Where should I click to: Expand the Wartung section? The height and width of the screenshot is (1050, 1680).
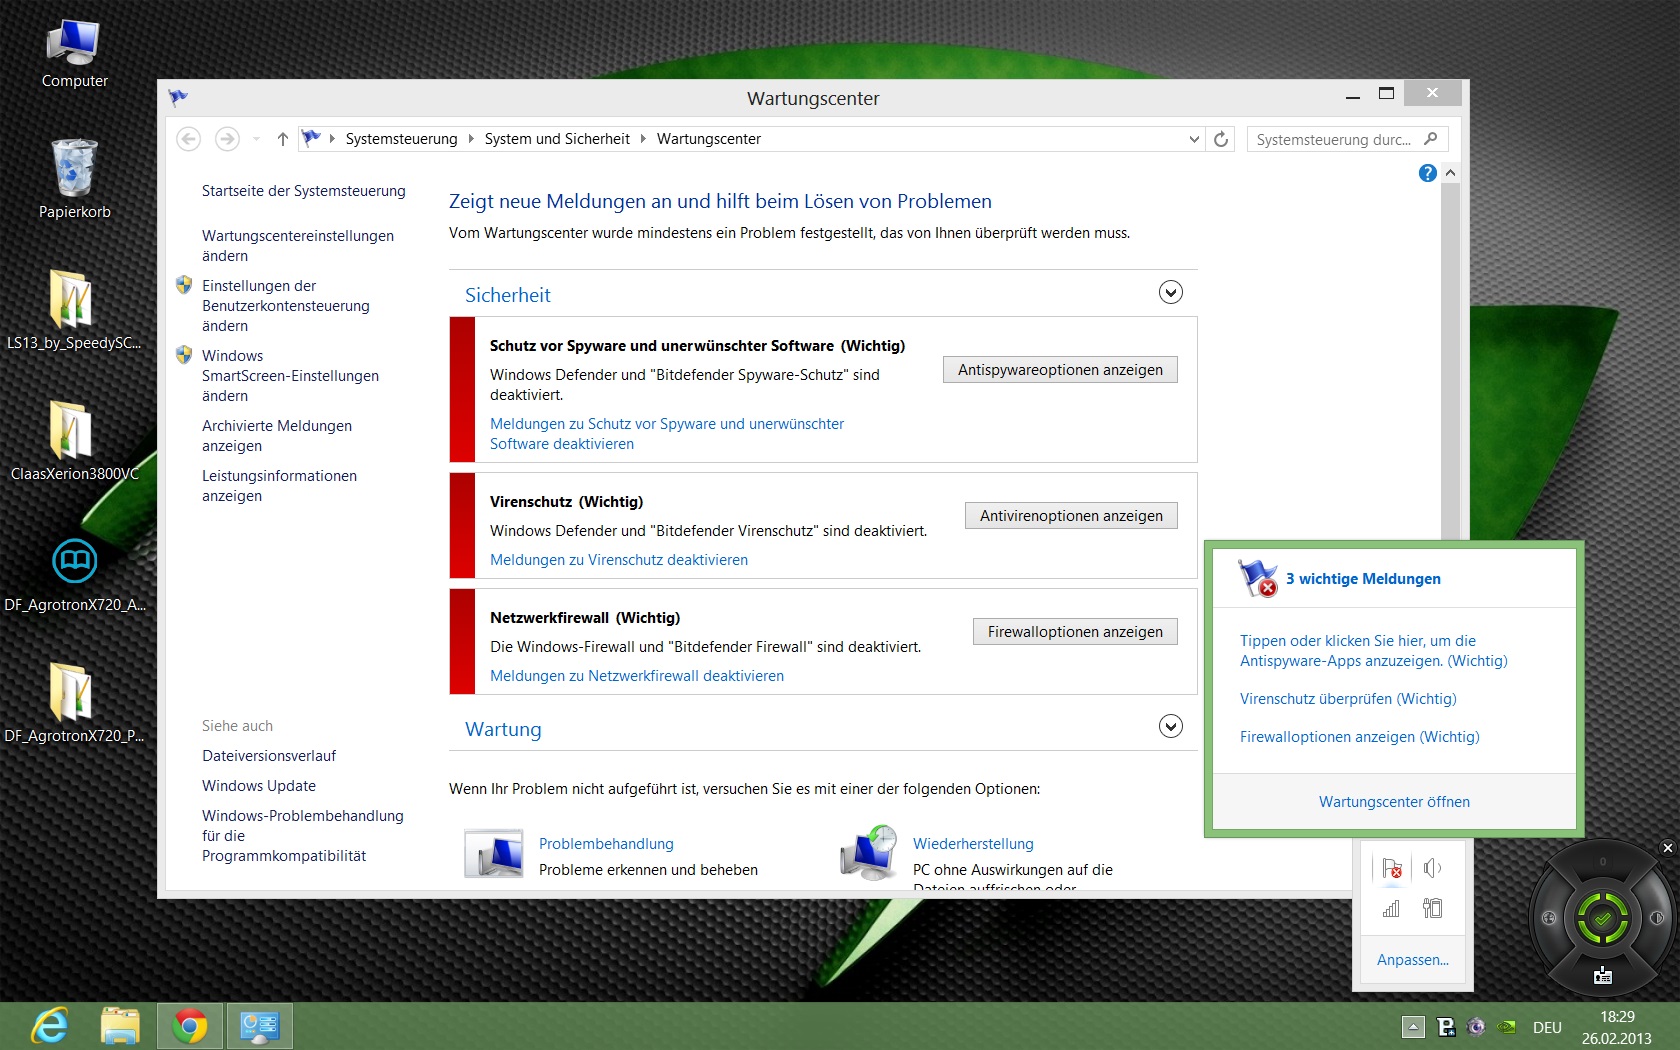pyautogui.click(x=1170, y=726)
